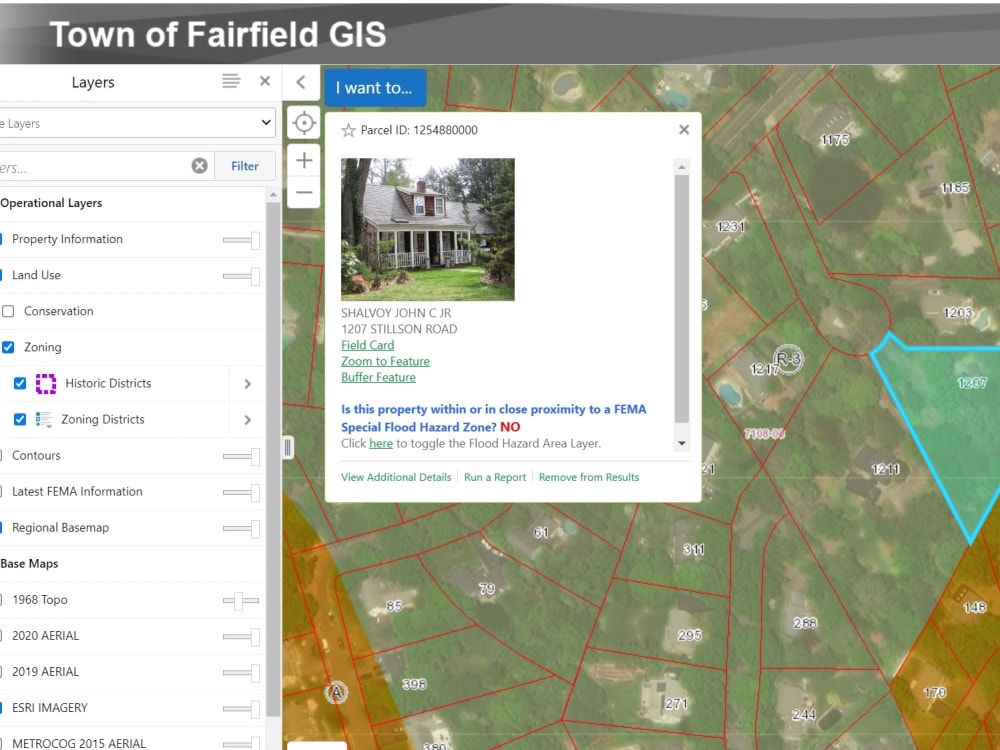Screen dimensions: 1000x750
Task: Zoom out the map with minus button
Action: [304, 192]
